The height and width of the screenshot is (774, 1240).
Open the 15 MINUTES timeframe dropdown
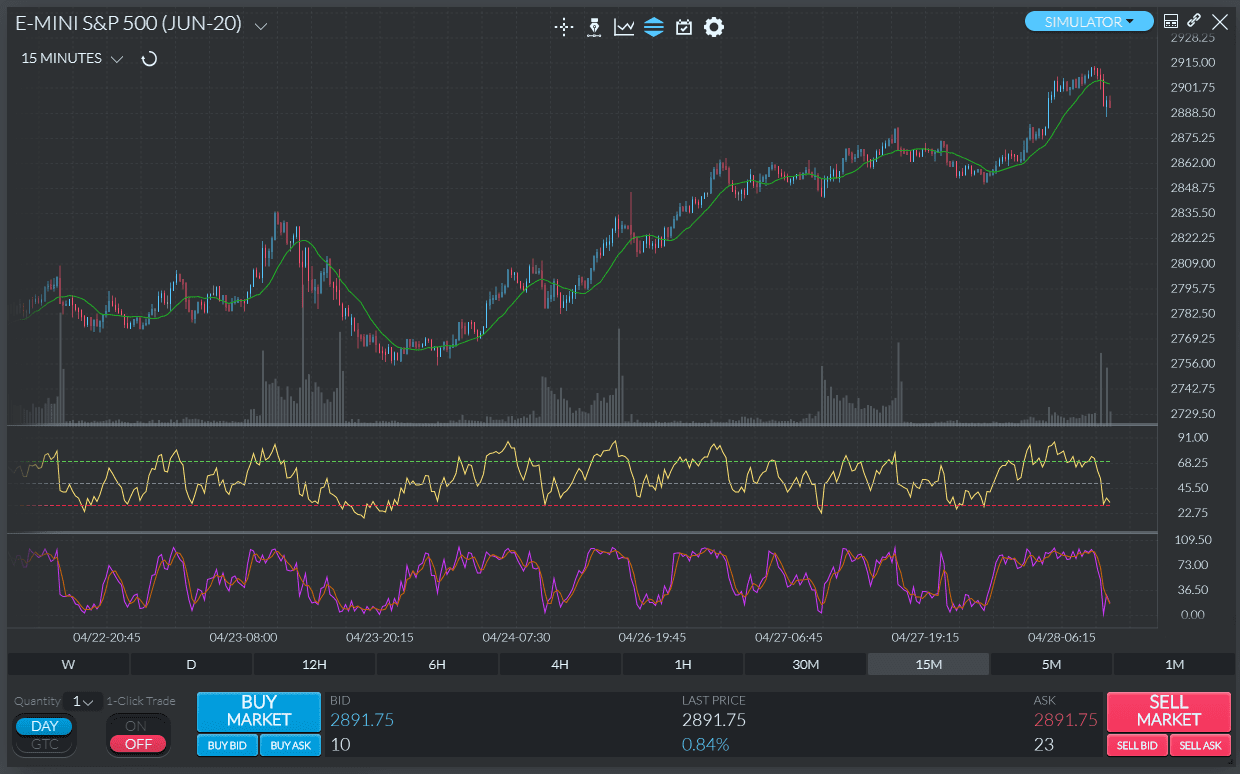70,58
